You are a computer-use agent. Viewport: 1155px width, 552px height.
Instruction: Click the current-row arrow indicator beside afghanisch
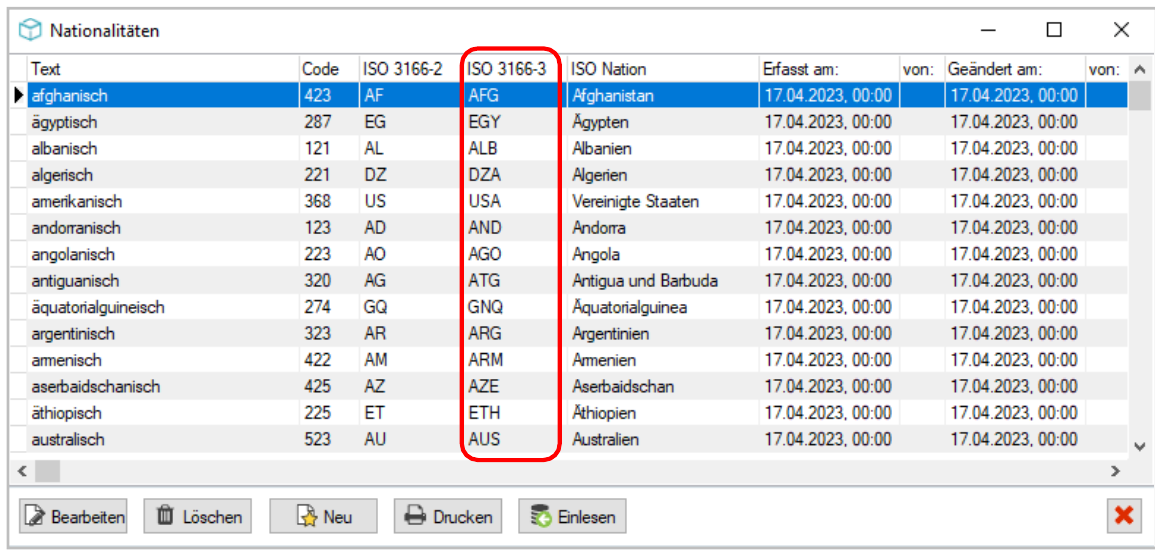click(x=18, y=95)
